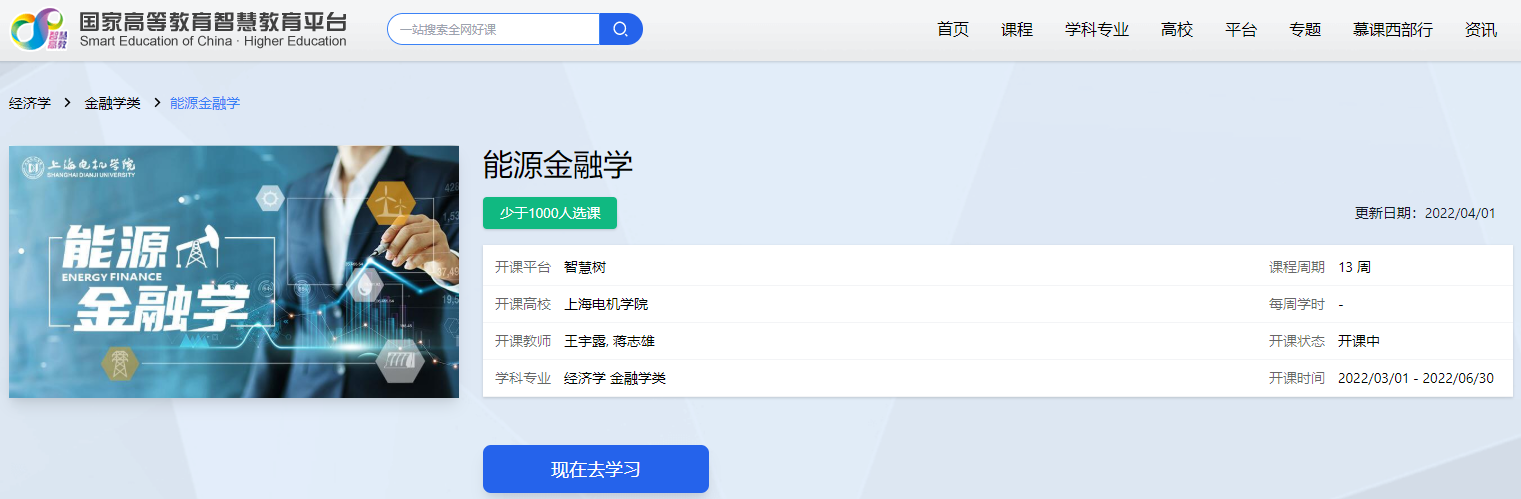This screenshot has height=499, width=1521.
Task: Open the 专题 navigation item
Action: [1304, 30]
